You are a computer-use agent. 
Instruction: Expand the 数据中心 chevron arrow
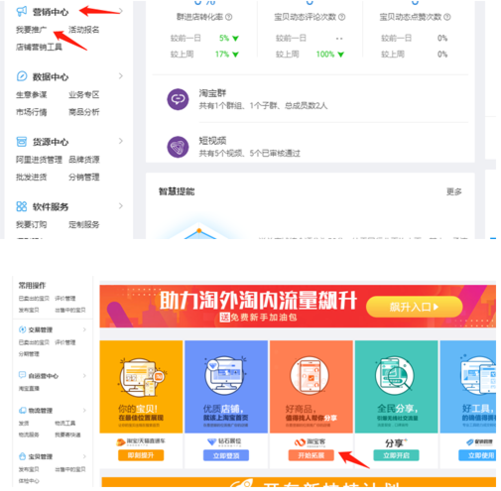click(121, 76)
